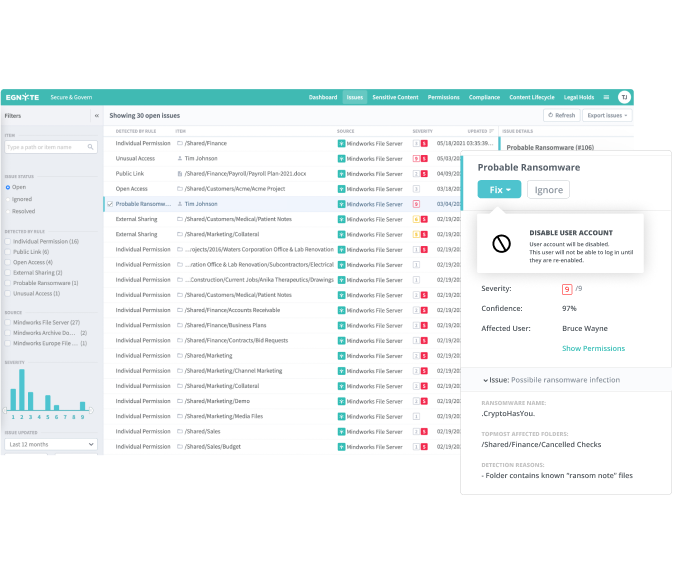Click the Ignore button
Screen dimensions: 699x583
point(548,190)
